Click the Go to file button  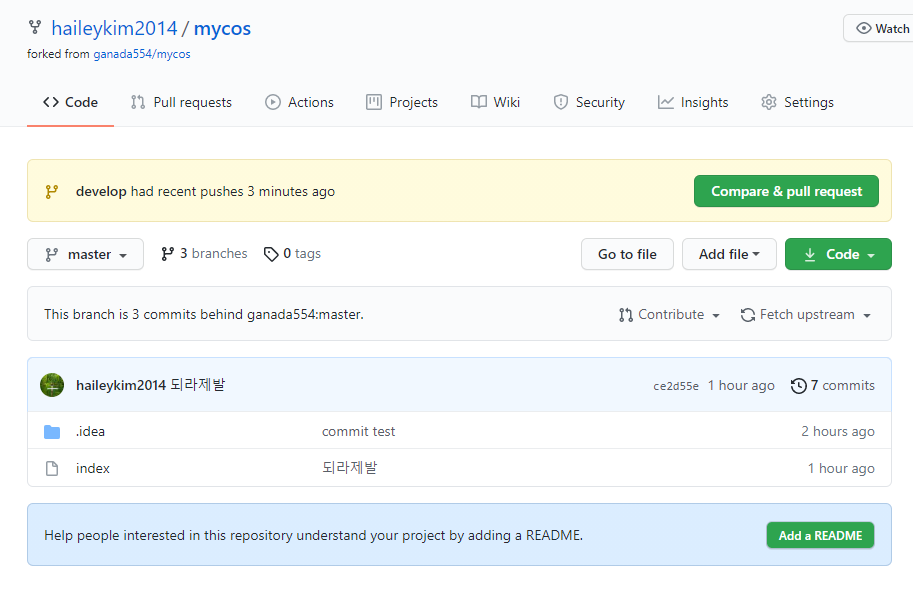627,254
